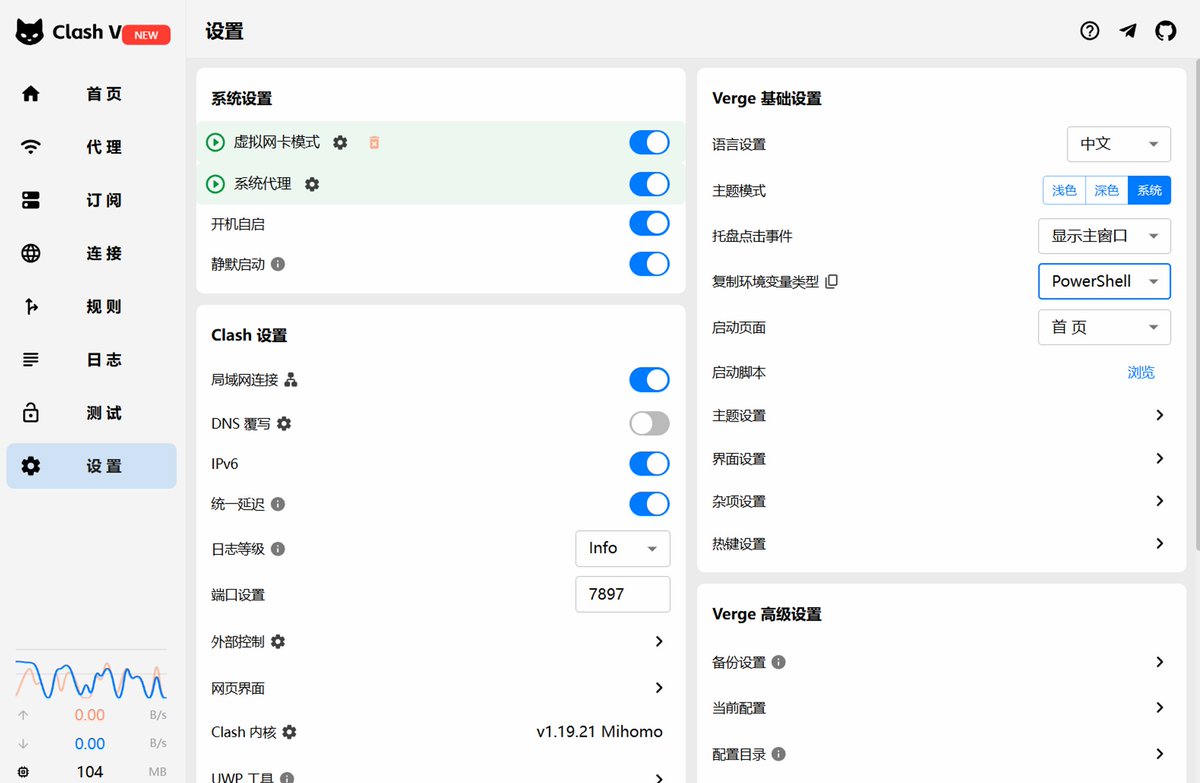Expand the 网页界面 row chevron
Image resolution: width=1200 pixels, height=783 pixels.
point(659,688)
